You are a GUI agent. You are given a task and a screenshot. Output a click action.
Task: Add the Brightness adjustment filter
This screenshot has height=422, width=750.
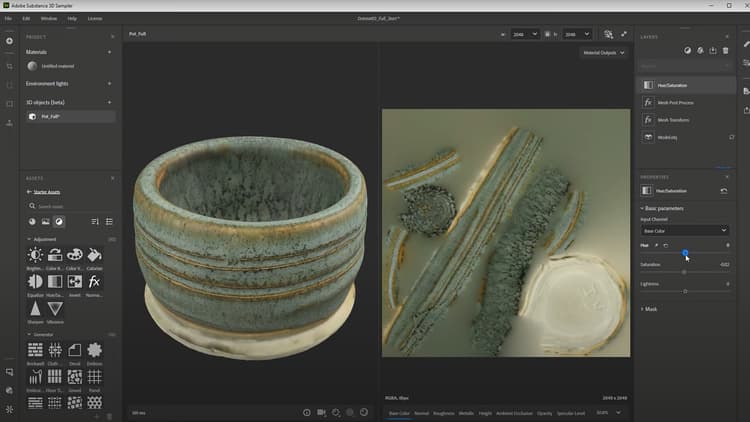tap(36, 256)
